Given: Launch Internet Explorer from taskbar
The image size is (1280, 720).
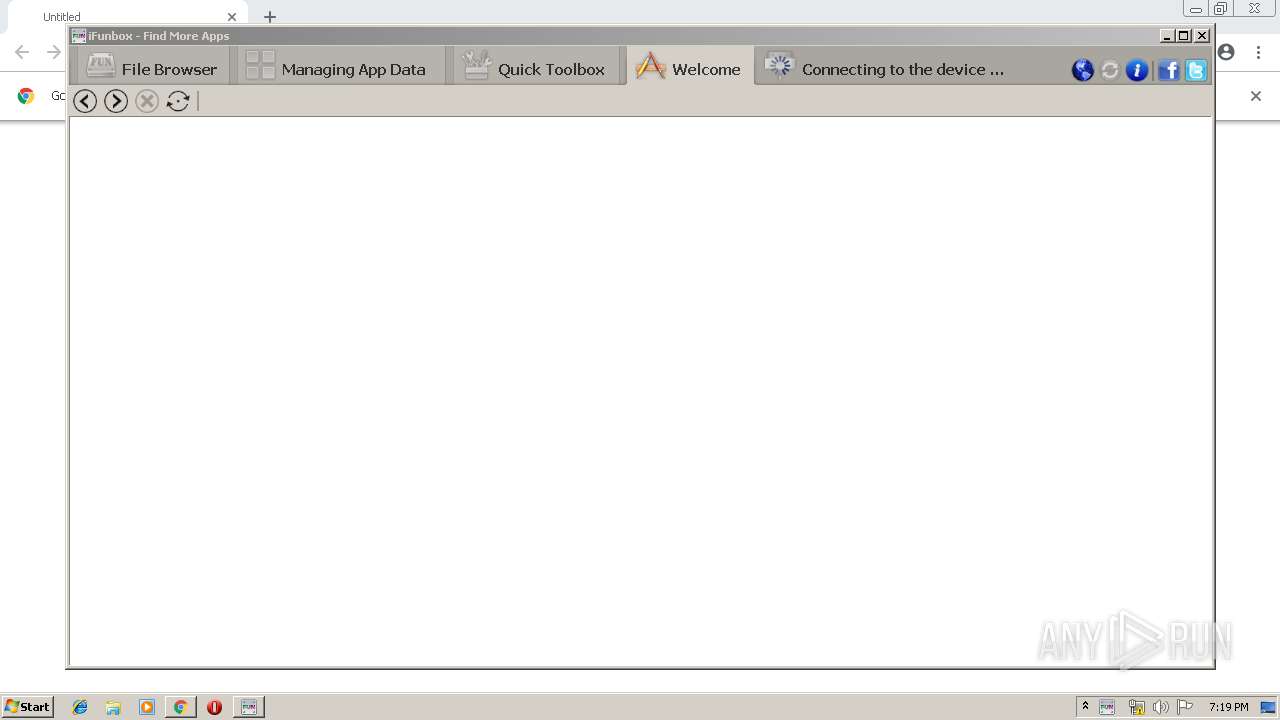Looking at the screenshot, I should tap(80, 707).
